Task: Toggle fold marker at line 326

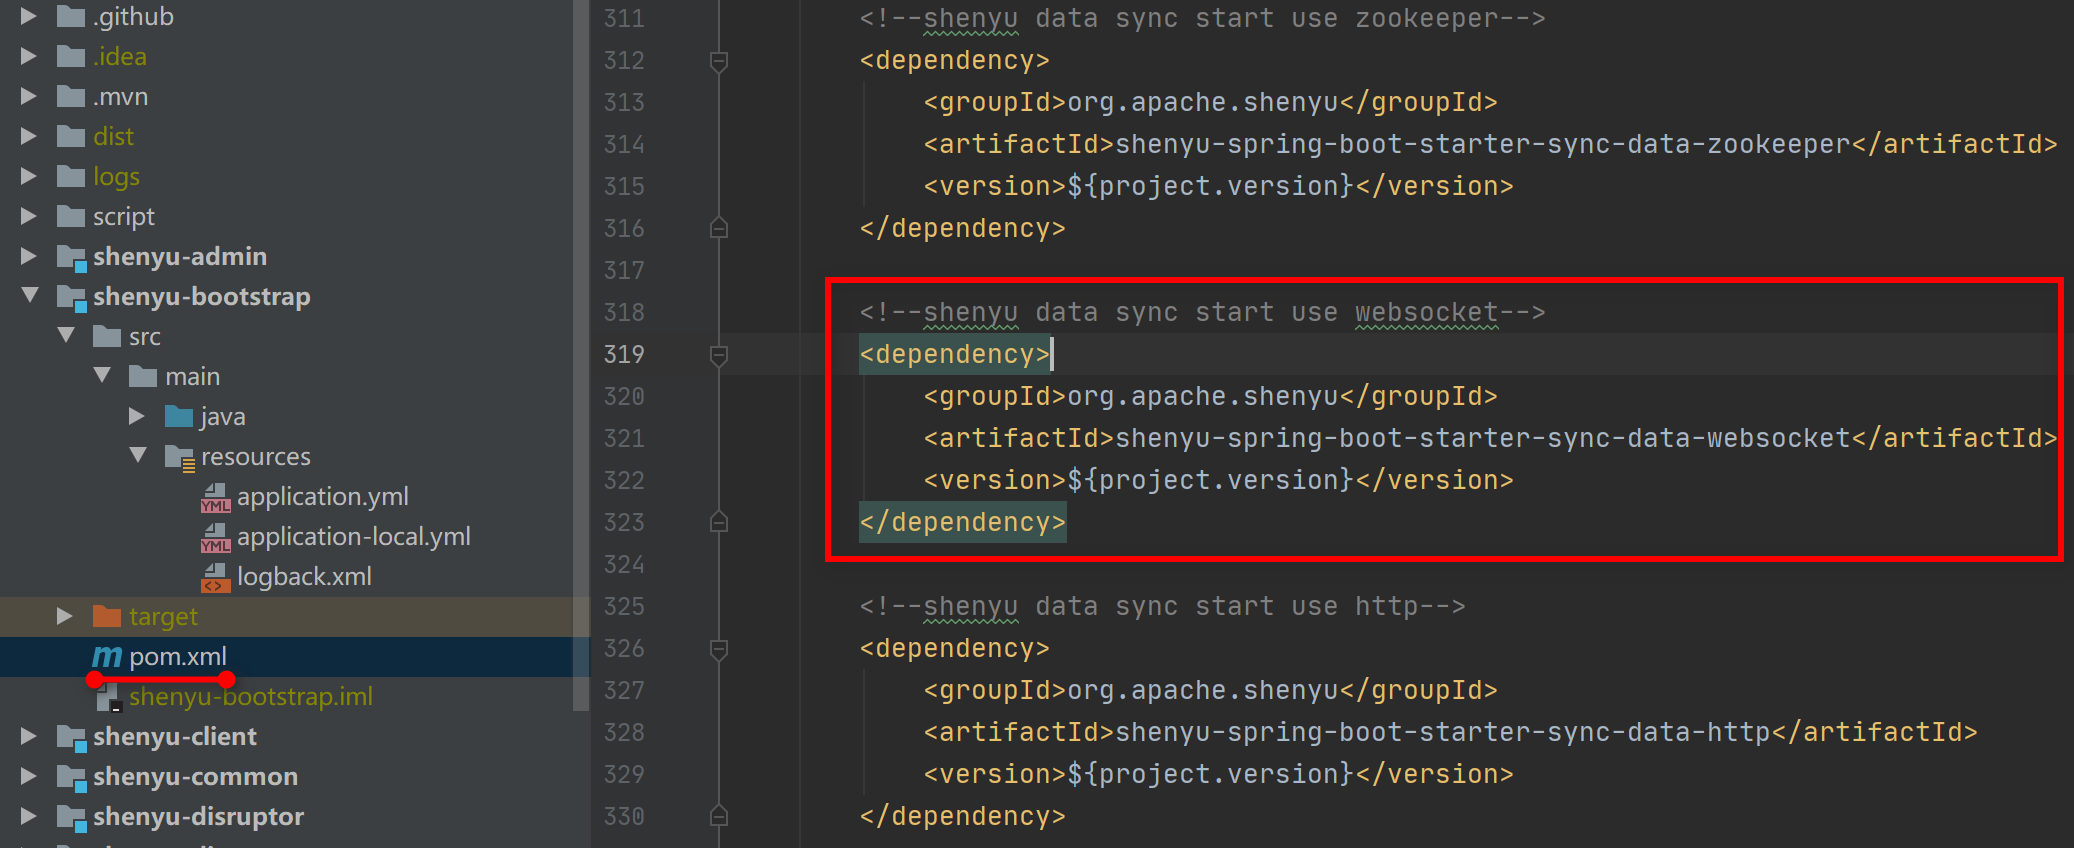Action: click(x=718, y=649)
